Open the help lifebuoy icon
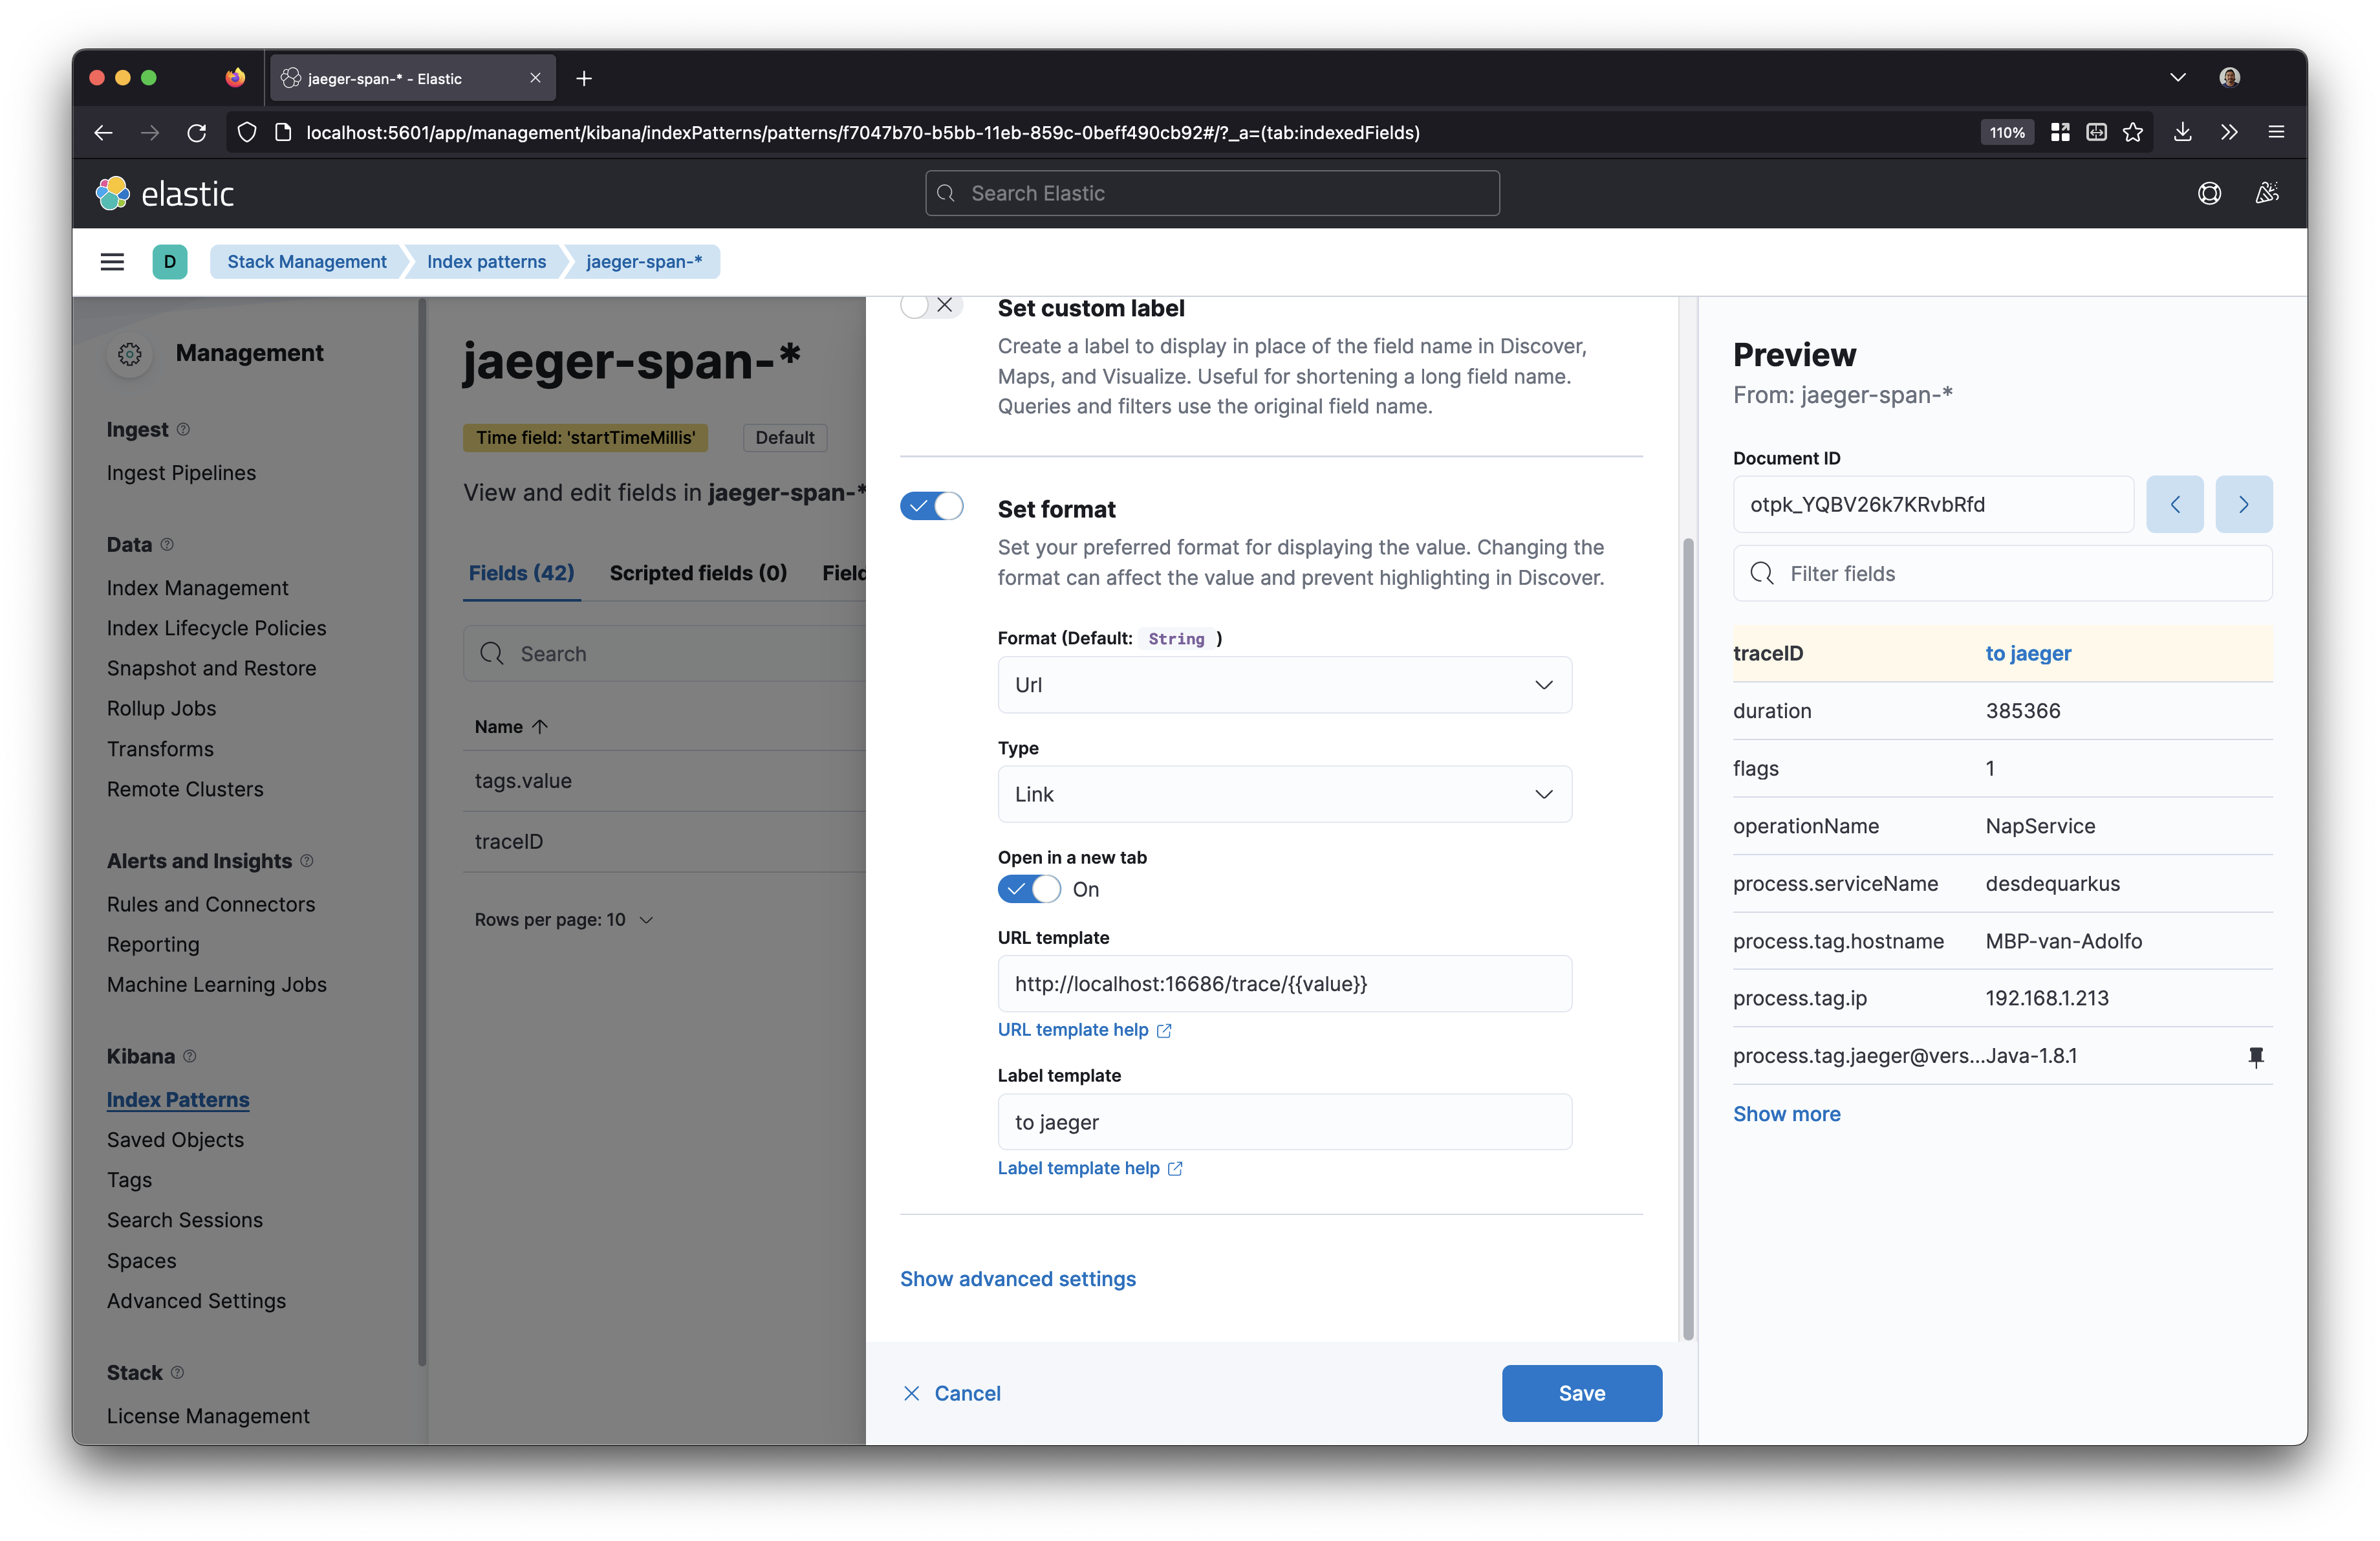 pyautogui.click(x=2209, y=193)
